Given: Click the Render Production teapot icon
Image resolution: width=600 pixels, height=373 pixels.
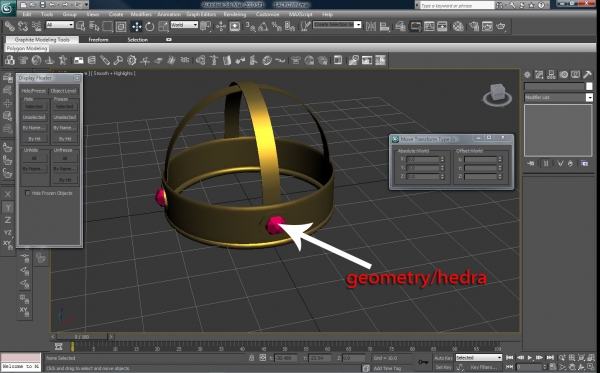Looking at the screenshot, I should point(501,26).
